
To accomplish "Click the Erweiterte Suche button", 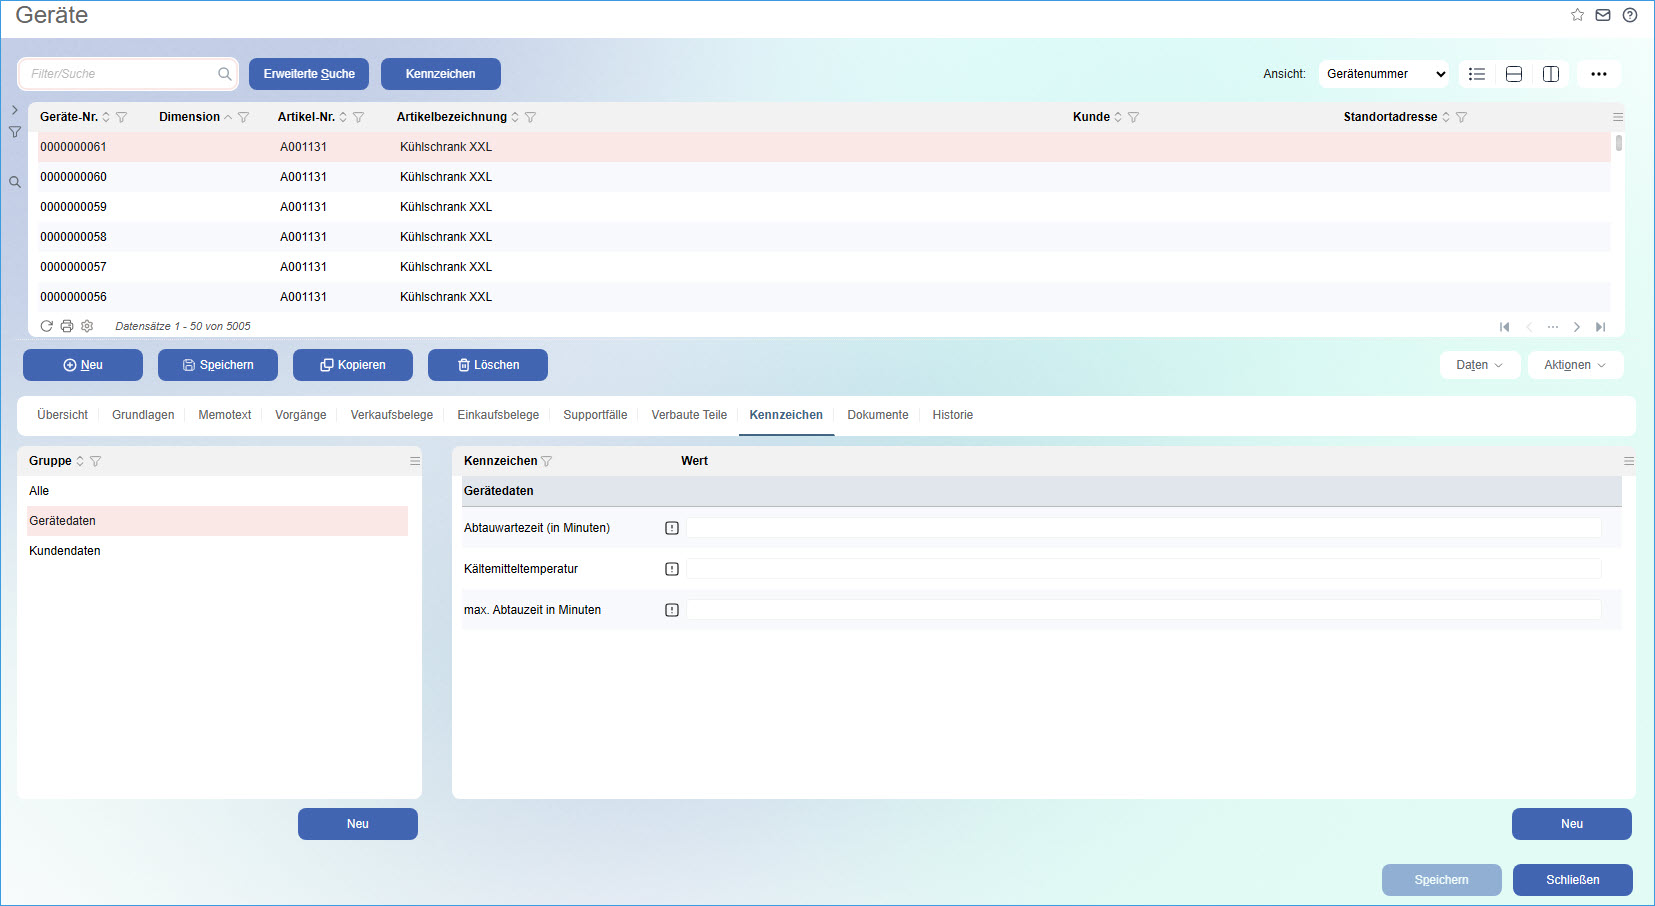I will click(309, 74).
